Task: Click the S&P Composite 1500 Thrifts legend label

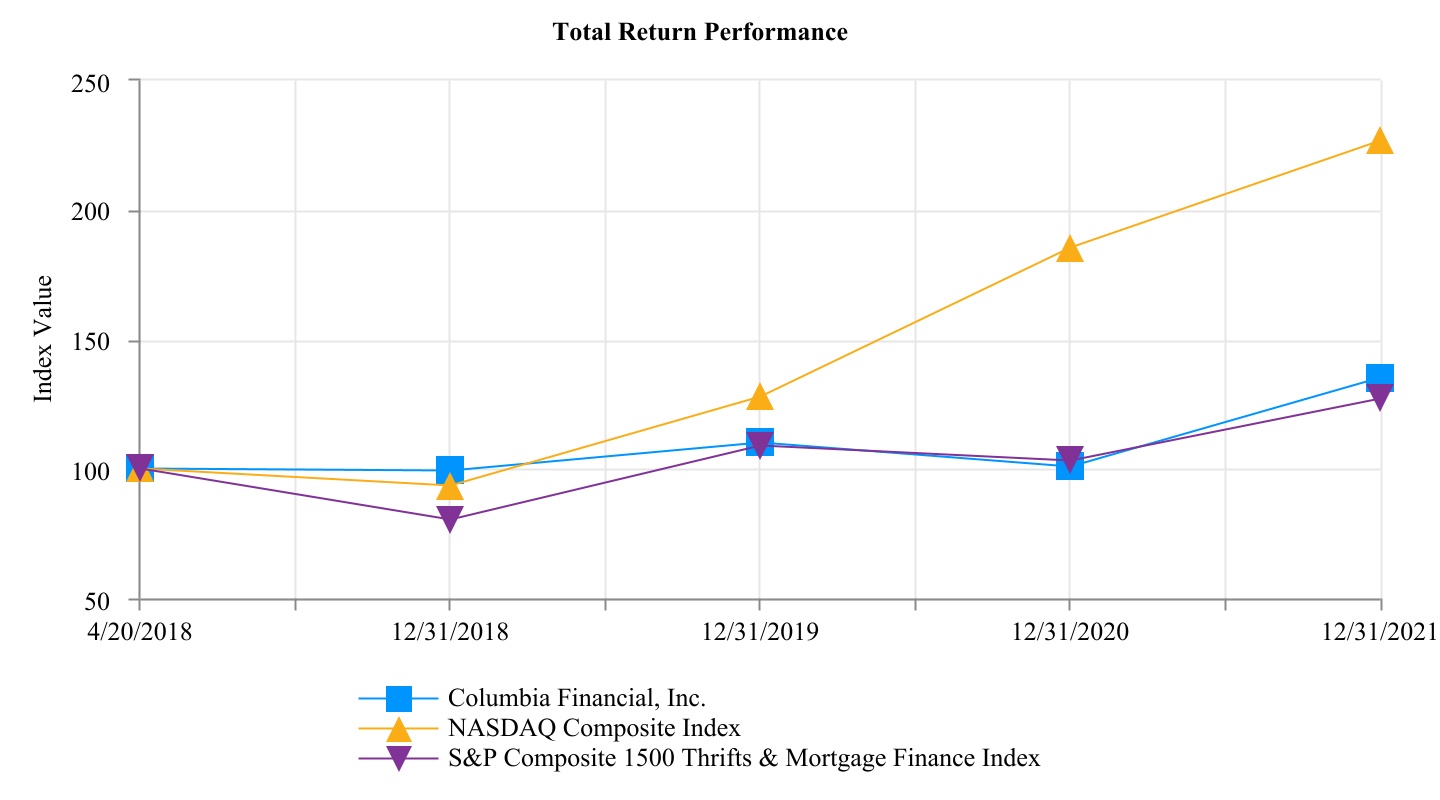Action: tap(744, 758)
